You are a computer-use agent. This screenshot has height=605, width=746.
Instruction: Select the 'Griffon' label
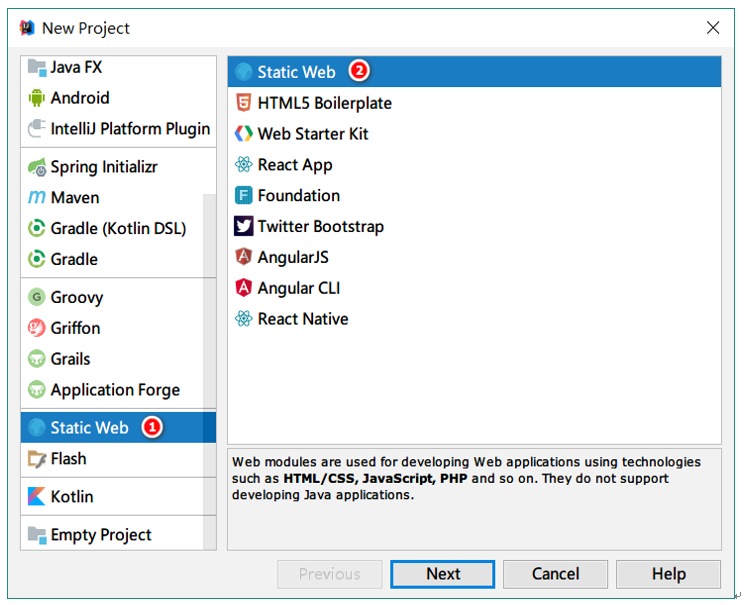tap(76, 328)
